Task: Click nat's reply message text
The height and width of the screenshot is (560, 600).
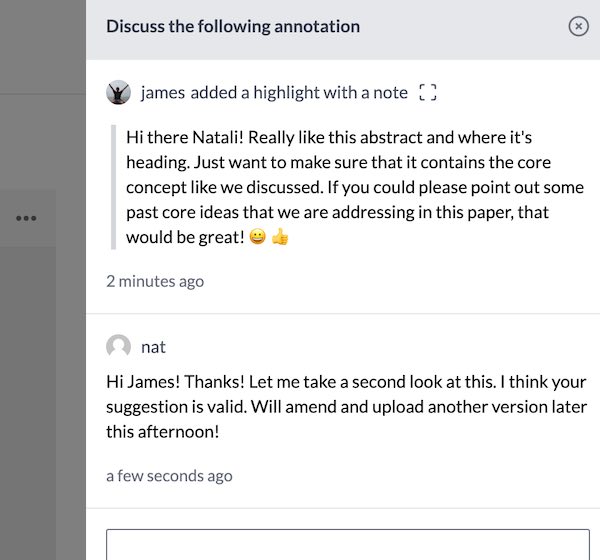Action: [346, 407]
